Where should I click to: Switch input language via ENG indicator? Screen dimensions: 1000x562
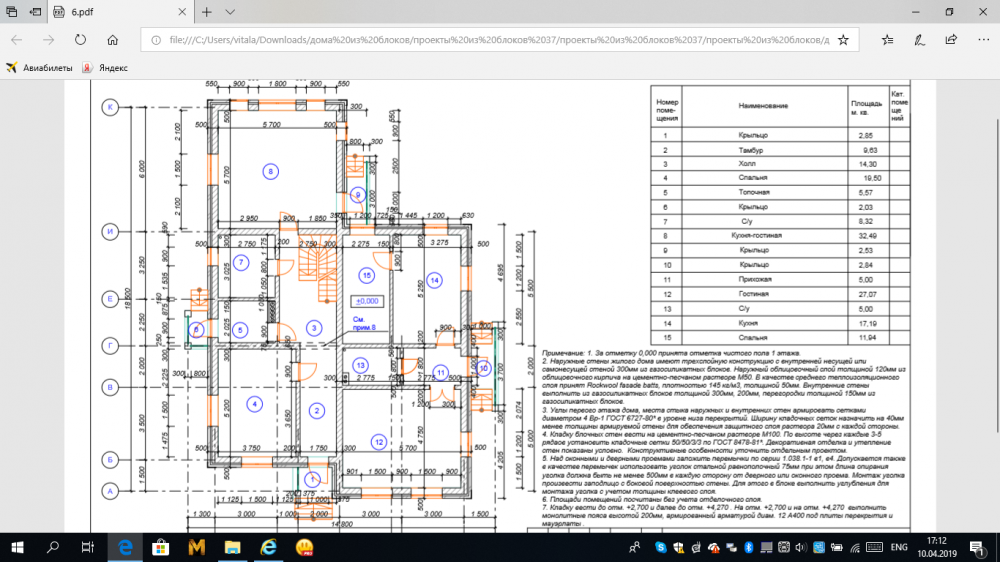pyautogui.click(x=899, y=546)
